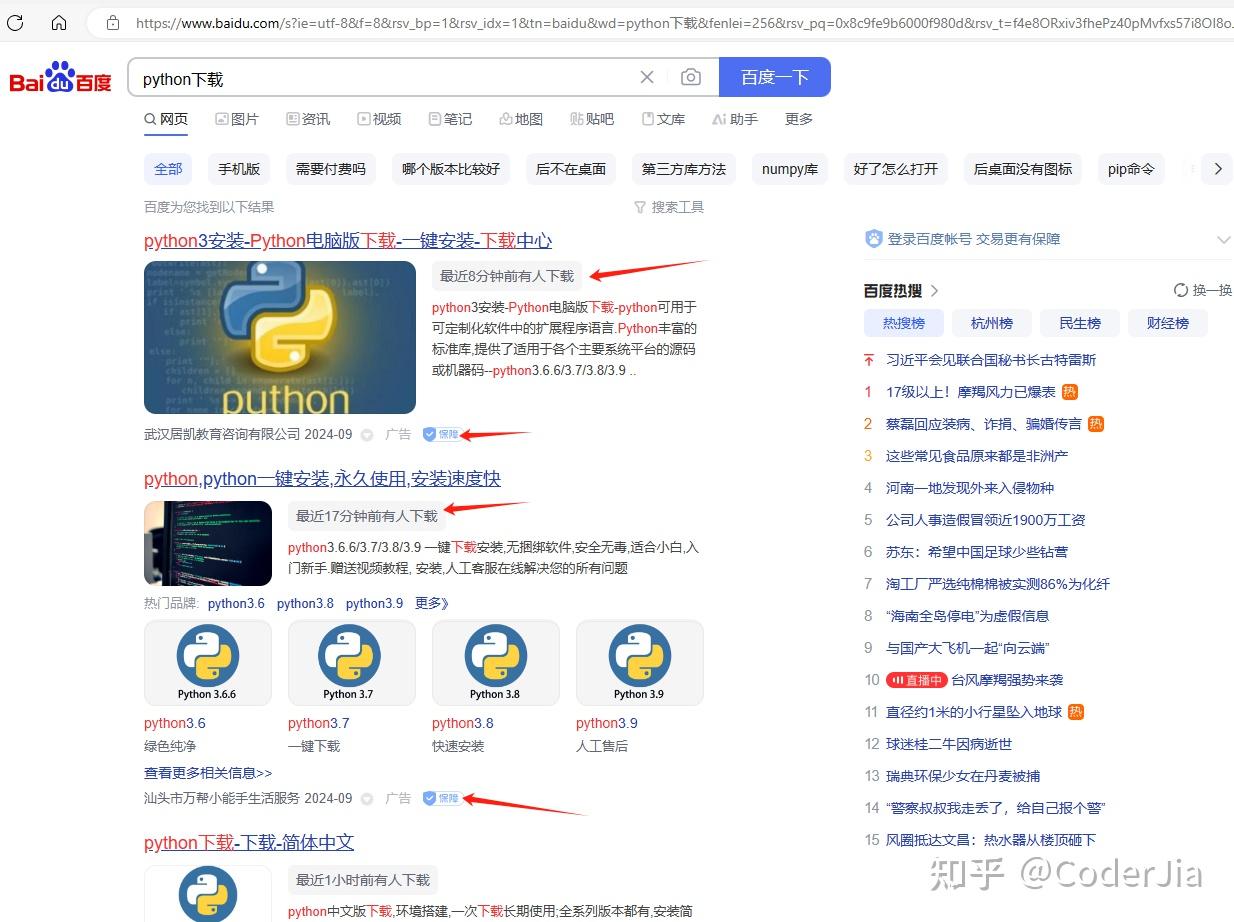The image size is (1234, 922).
Task: Expand 更多》 hot brands
Action: click(x=432, y=603)
